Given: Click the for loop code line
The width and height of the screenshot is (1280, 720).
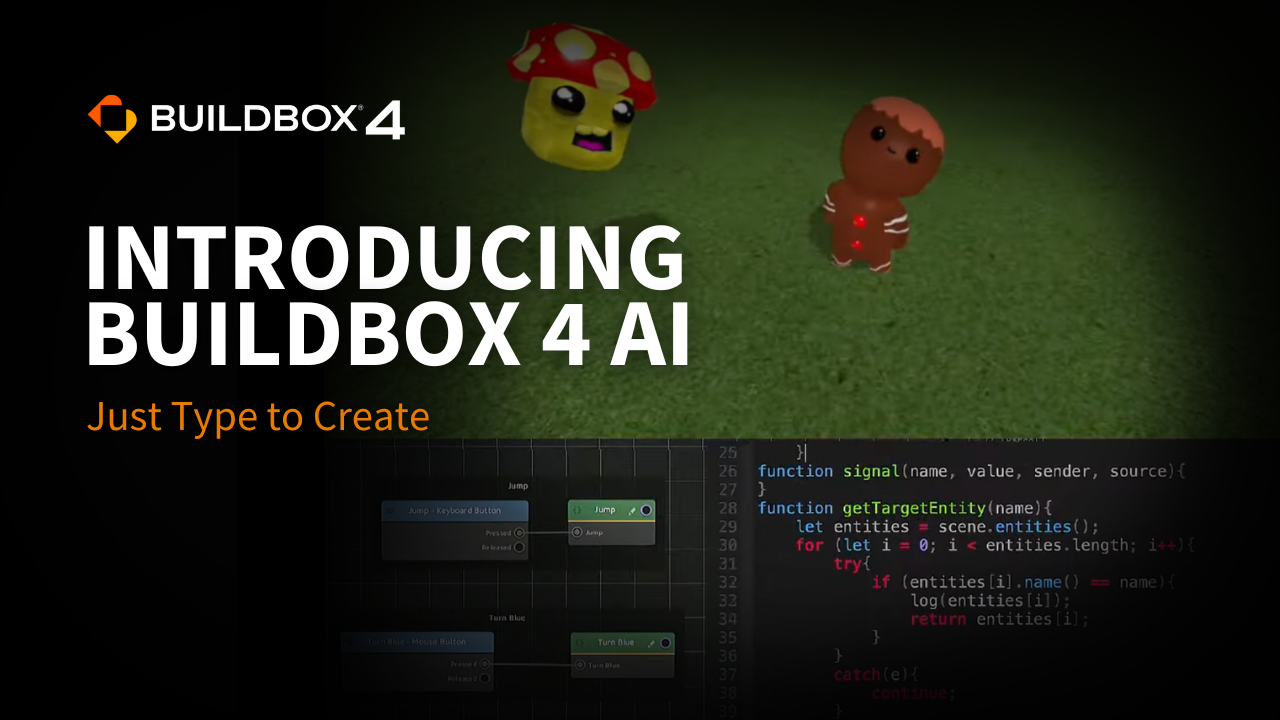Looking at the screenshot, I should [x=995, y=545].
